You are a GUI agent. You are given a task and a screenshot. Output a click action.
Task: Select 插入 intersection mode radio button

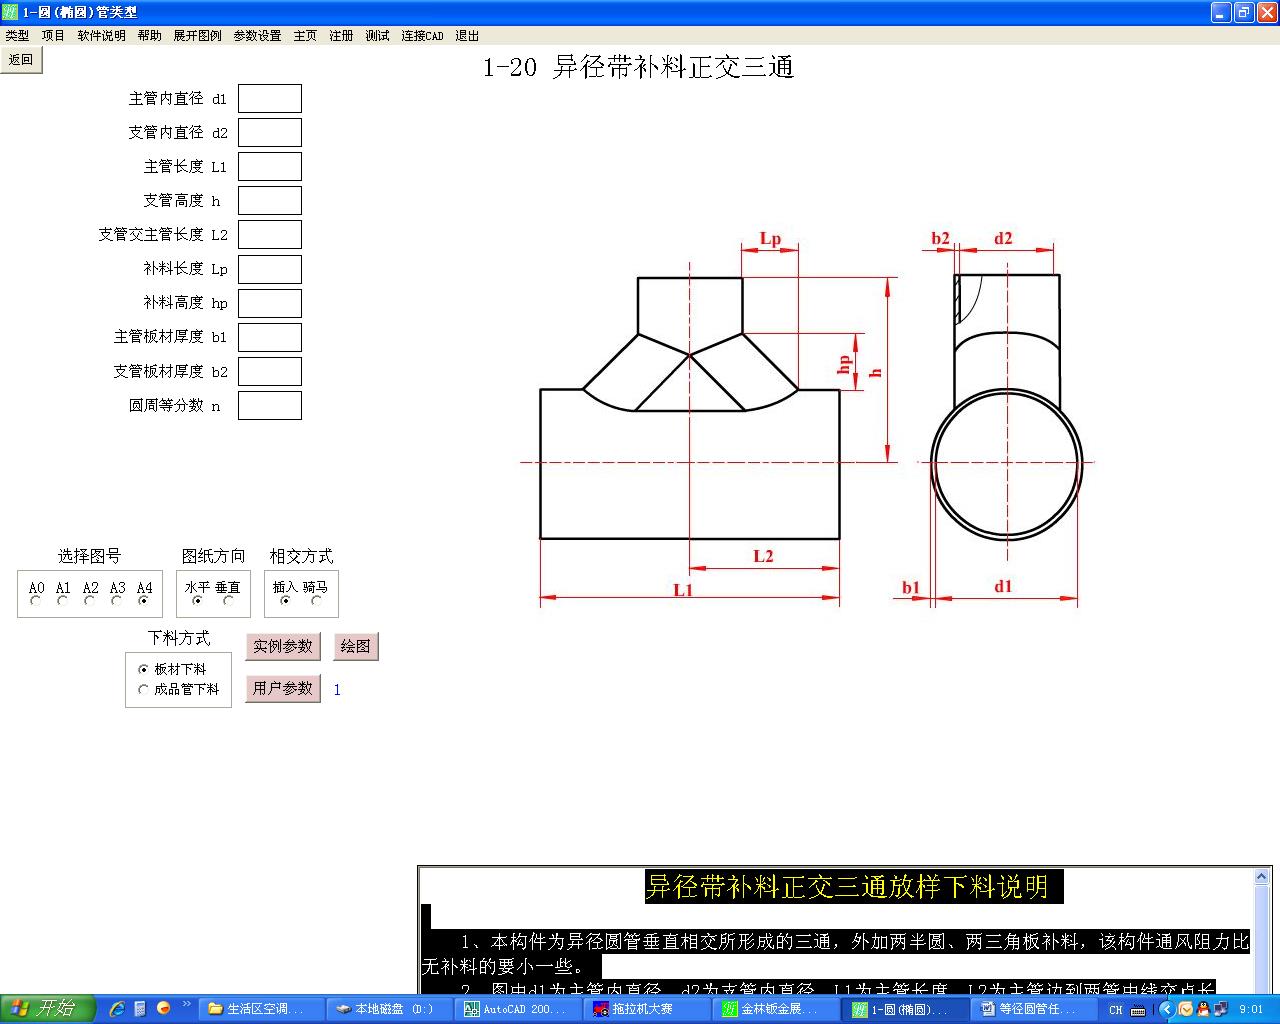coord(285,601)
